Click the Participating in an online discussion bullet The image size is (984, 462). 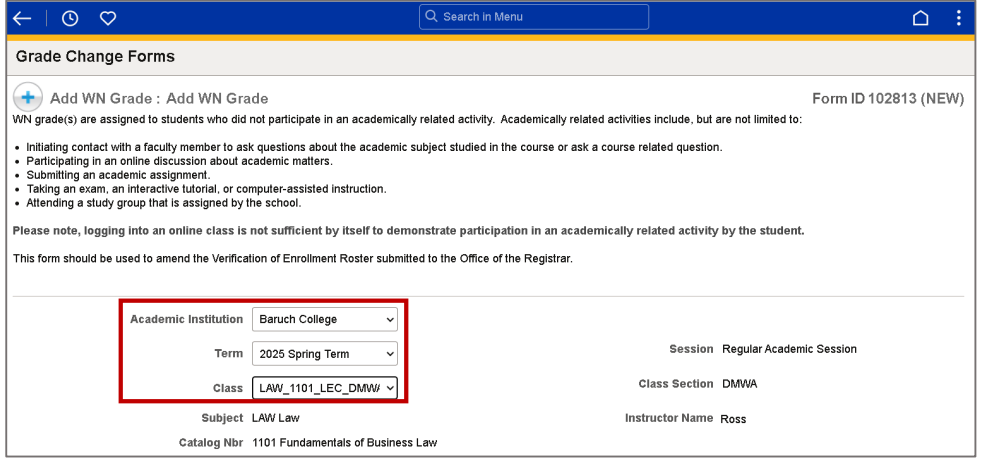pos(179,161)
